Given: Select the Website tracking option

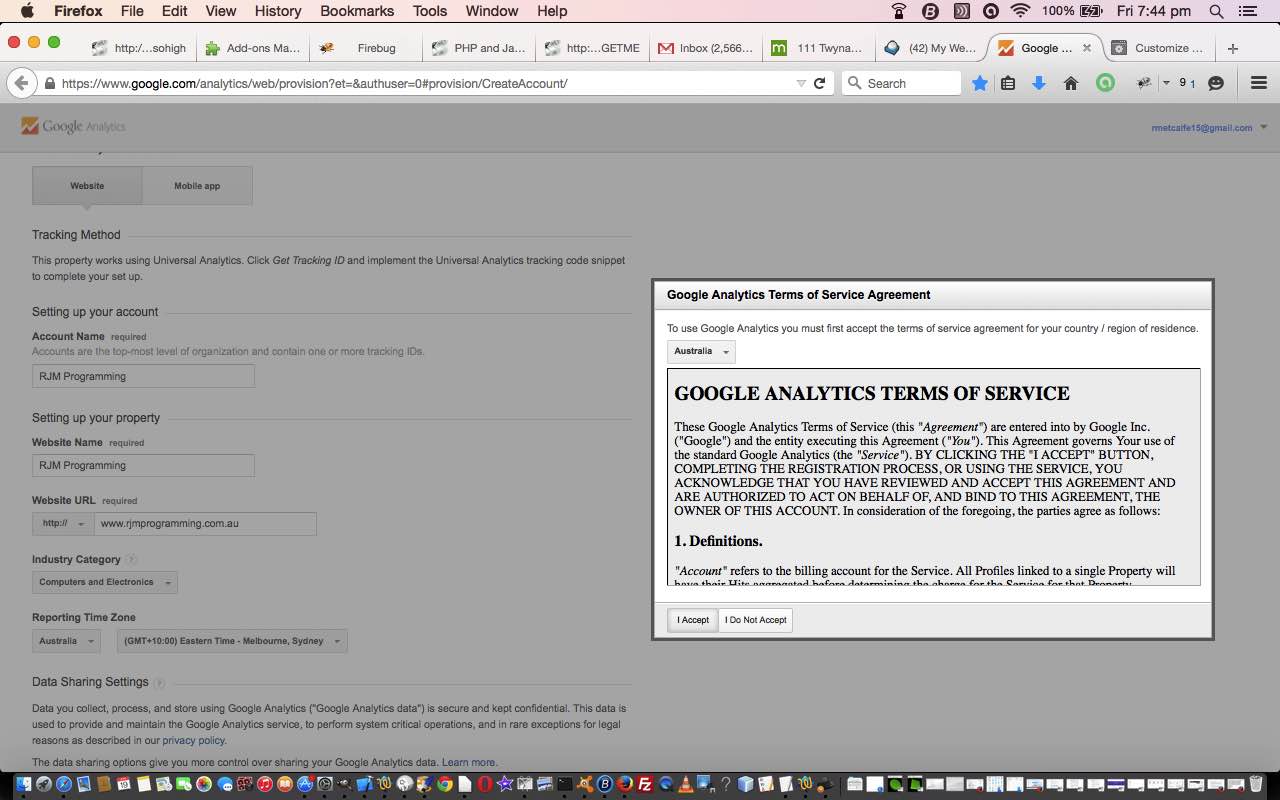Looking at the screenshot, I should 87,186.
